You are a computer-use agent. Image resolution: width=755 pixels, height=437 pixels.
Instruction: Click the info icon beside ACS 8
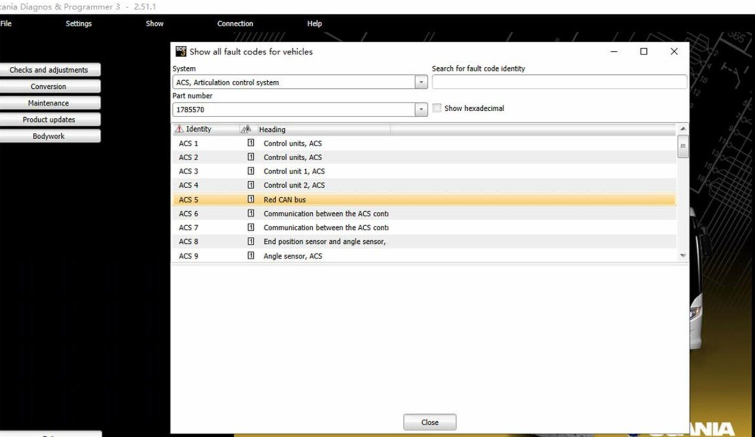pos(251,241)
